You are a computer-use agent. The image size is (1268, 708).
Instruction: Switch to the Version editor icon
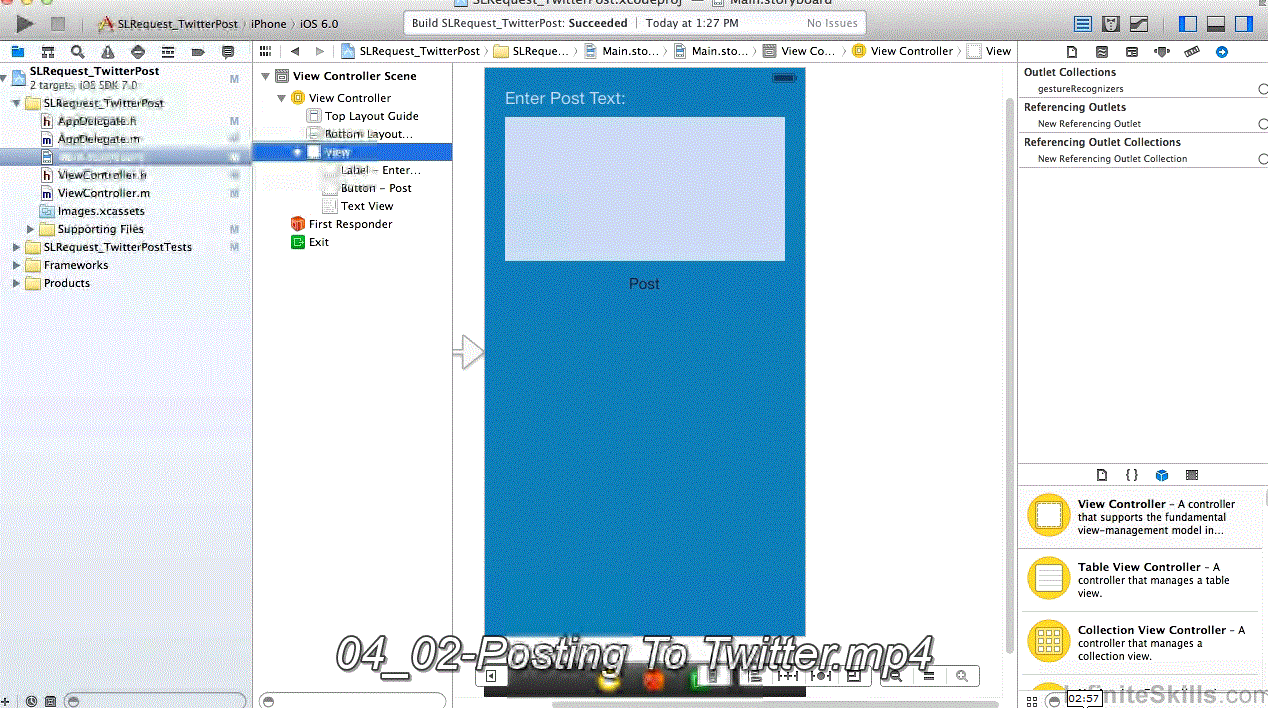1139,24
